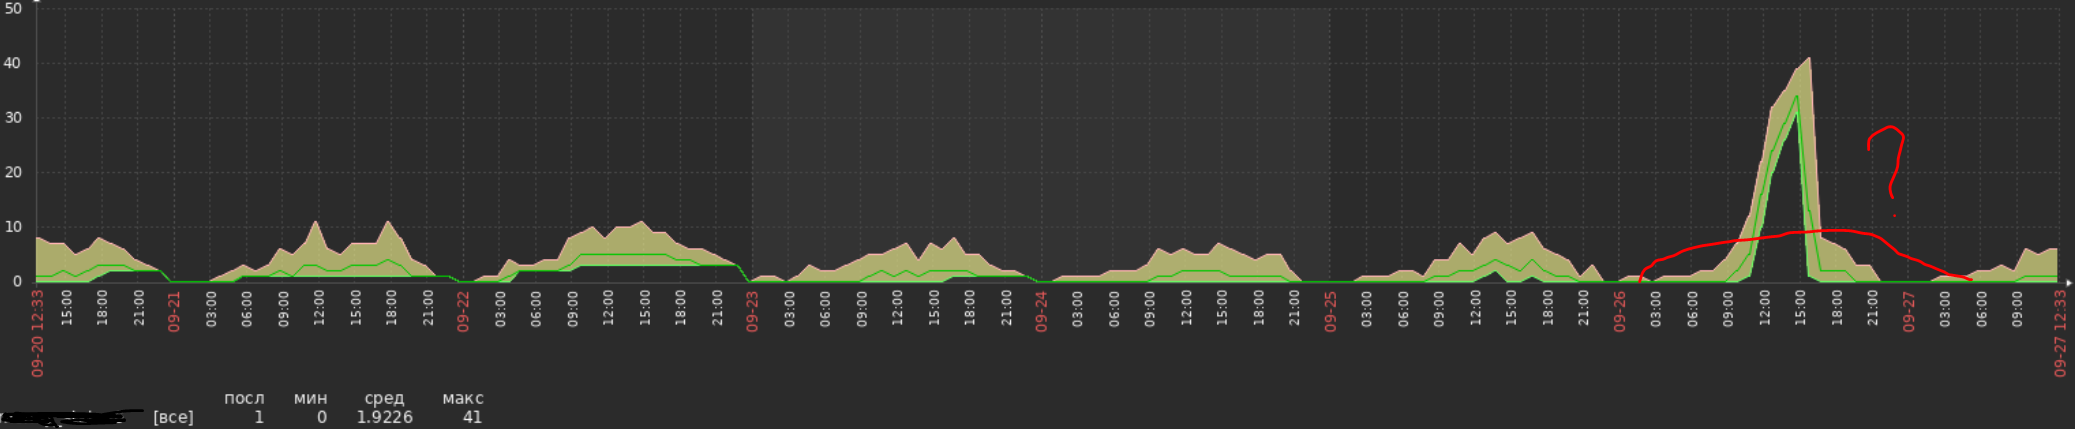
Task: Click the legend header 'макс'
Action: (x=462, y=398)
